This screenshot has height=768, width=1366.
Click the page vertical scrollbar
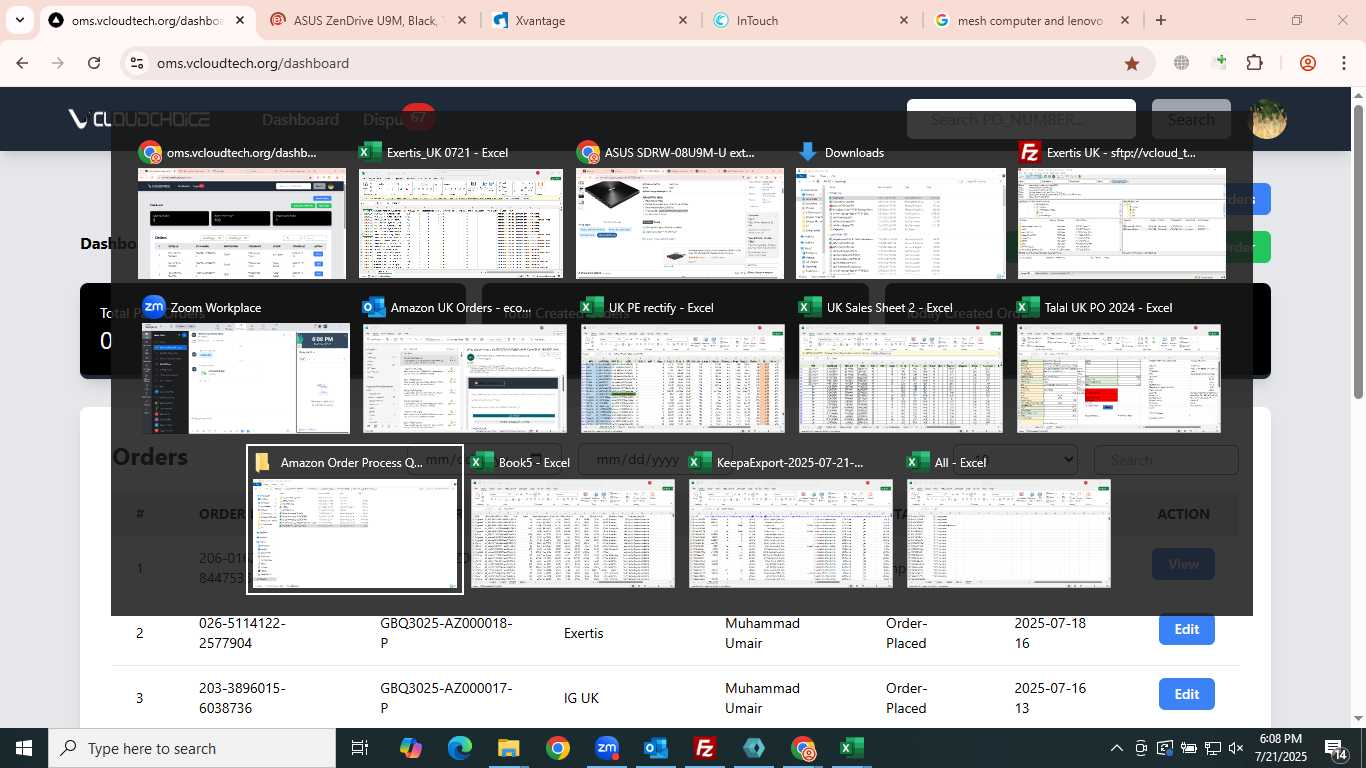coord(1358,250)
